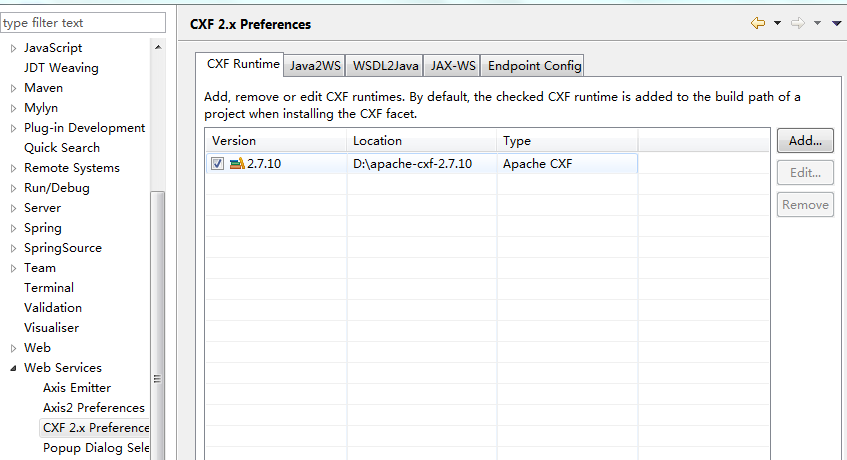The height and width of the screenshot is (460, 847).
Task: Expand the SpringSource tree node
Action: (14, 248)
